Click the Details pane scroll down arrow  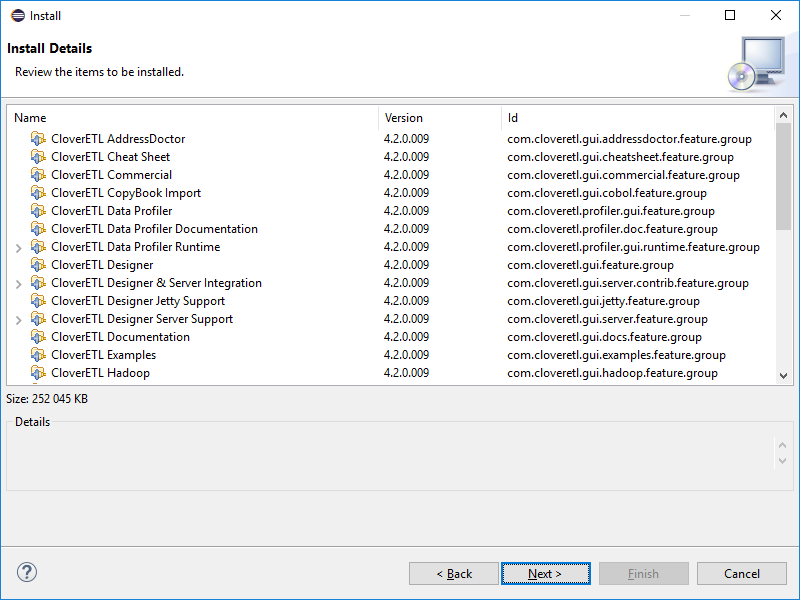[782, 461]
